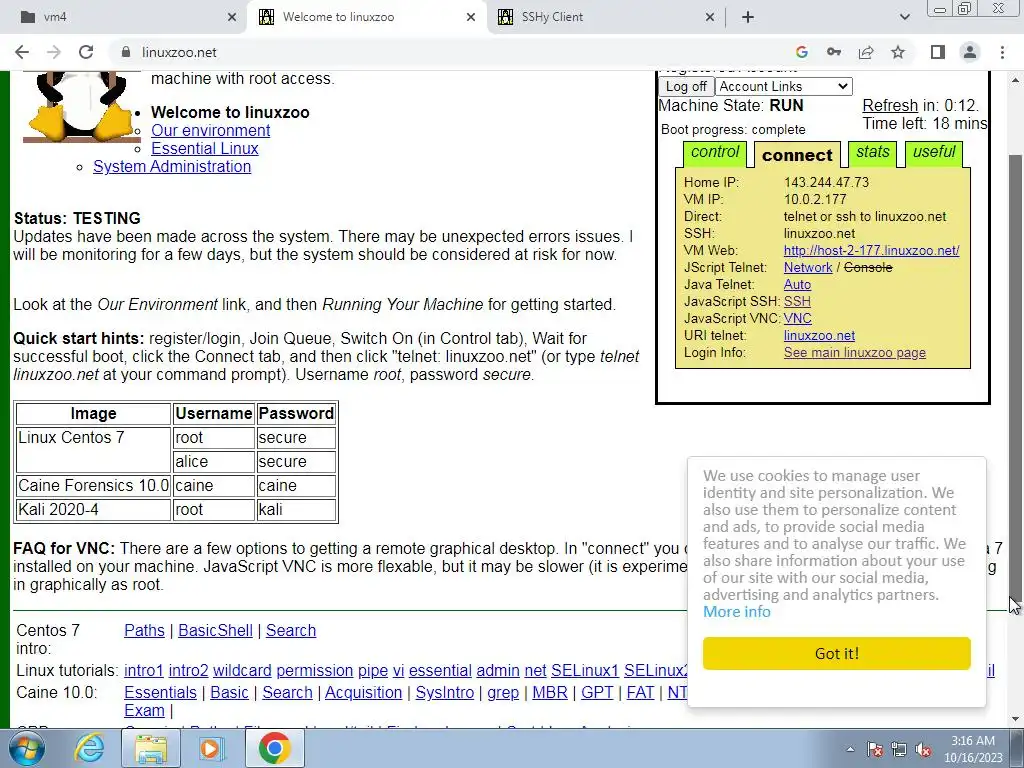Launch Internet Explorer from taskbar
This screenshot has height=768, width=1024.
pyautogui.click(x=89, y=748)
